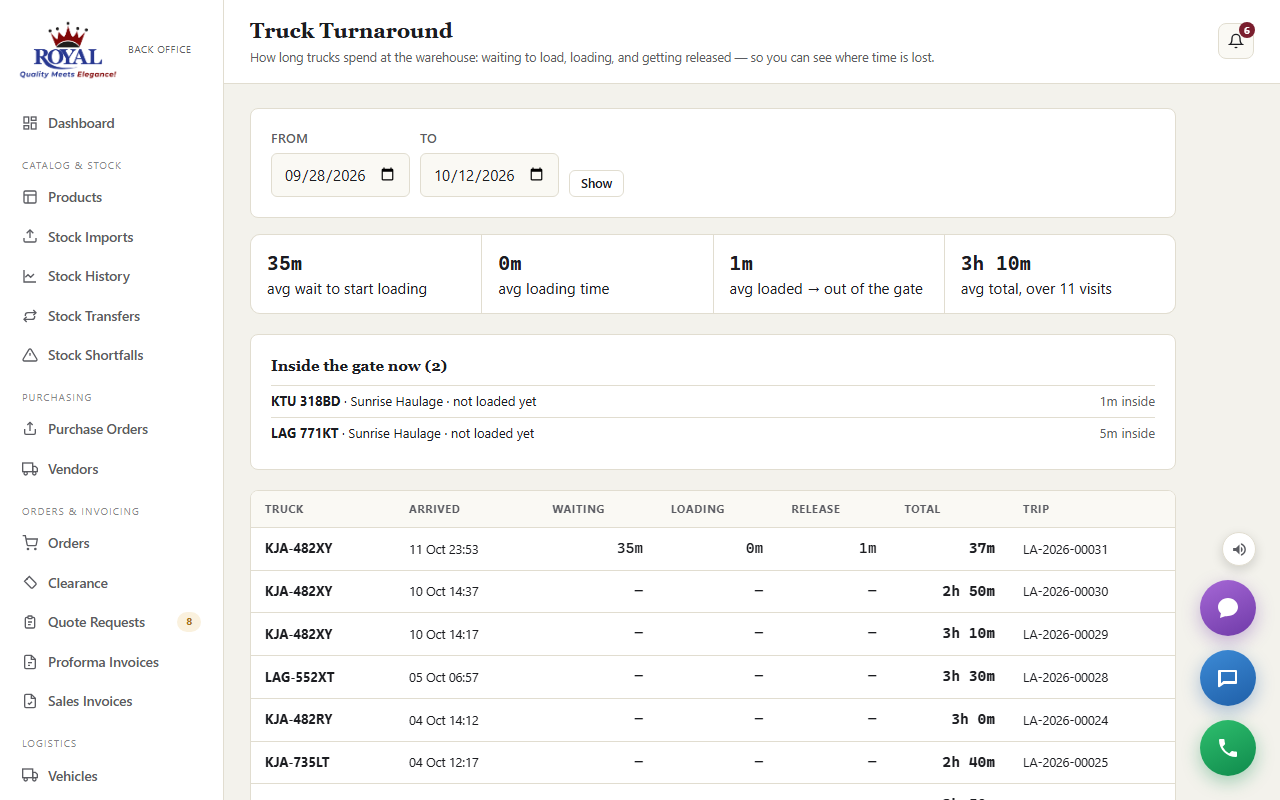Toggle the sound speaker button
The width and height of the screenshot is (1280, 800).
coord(1239,549)
